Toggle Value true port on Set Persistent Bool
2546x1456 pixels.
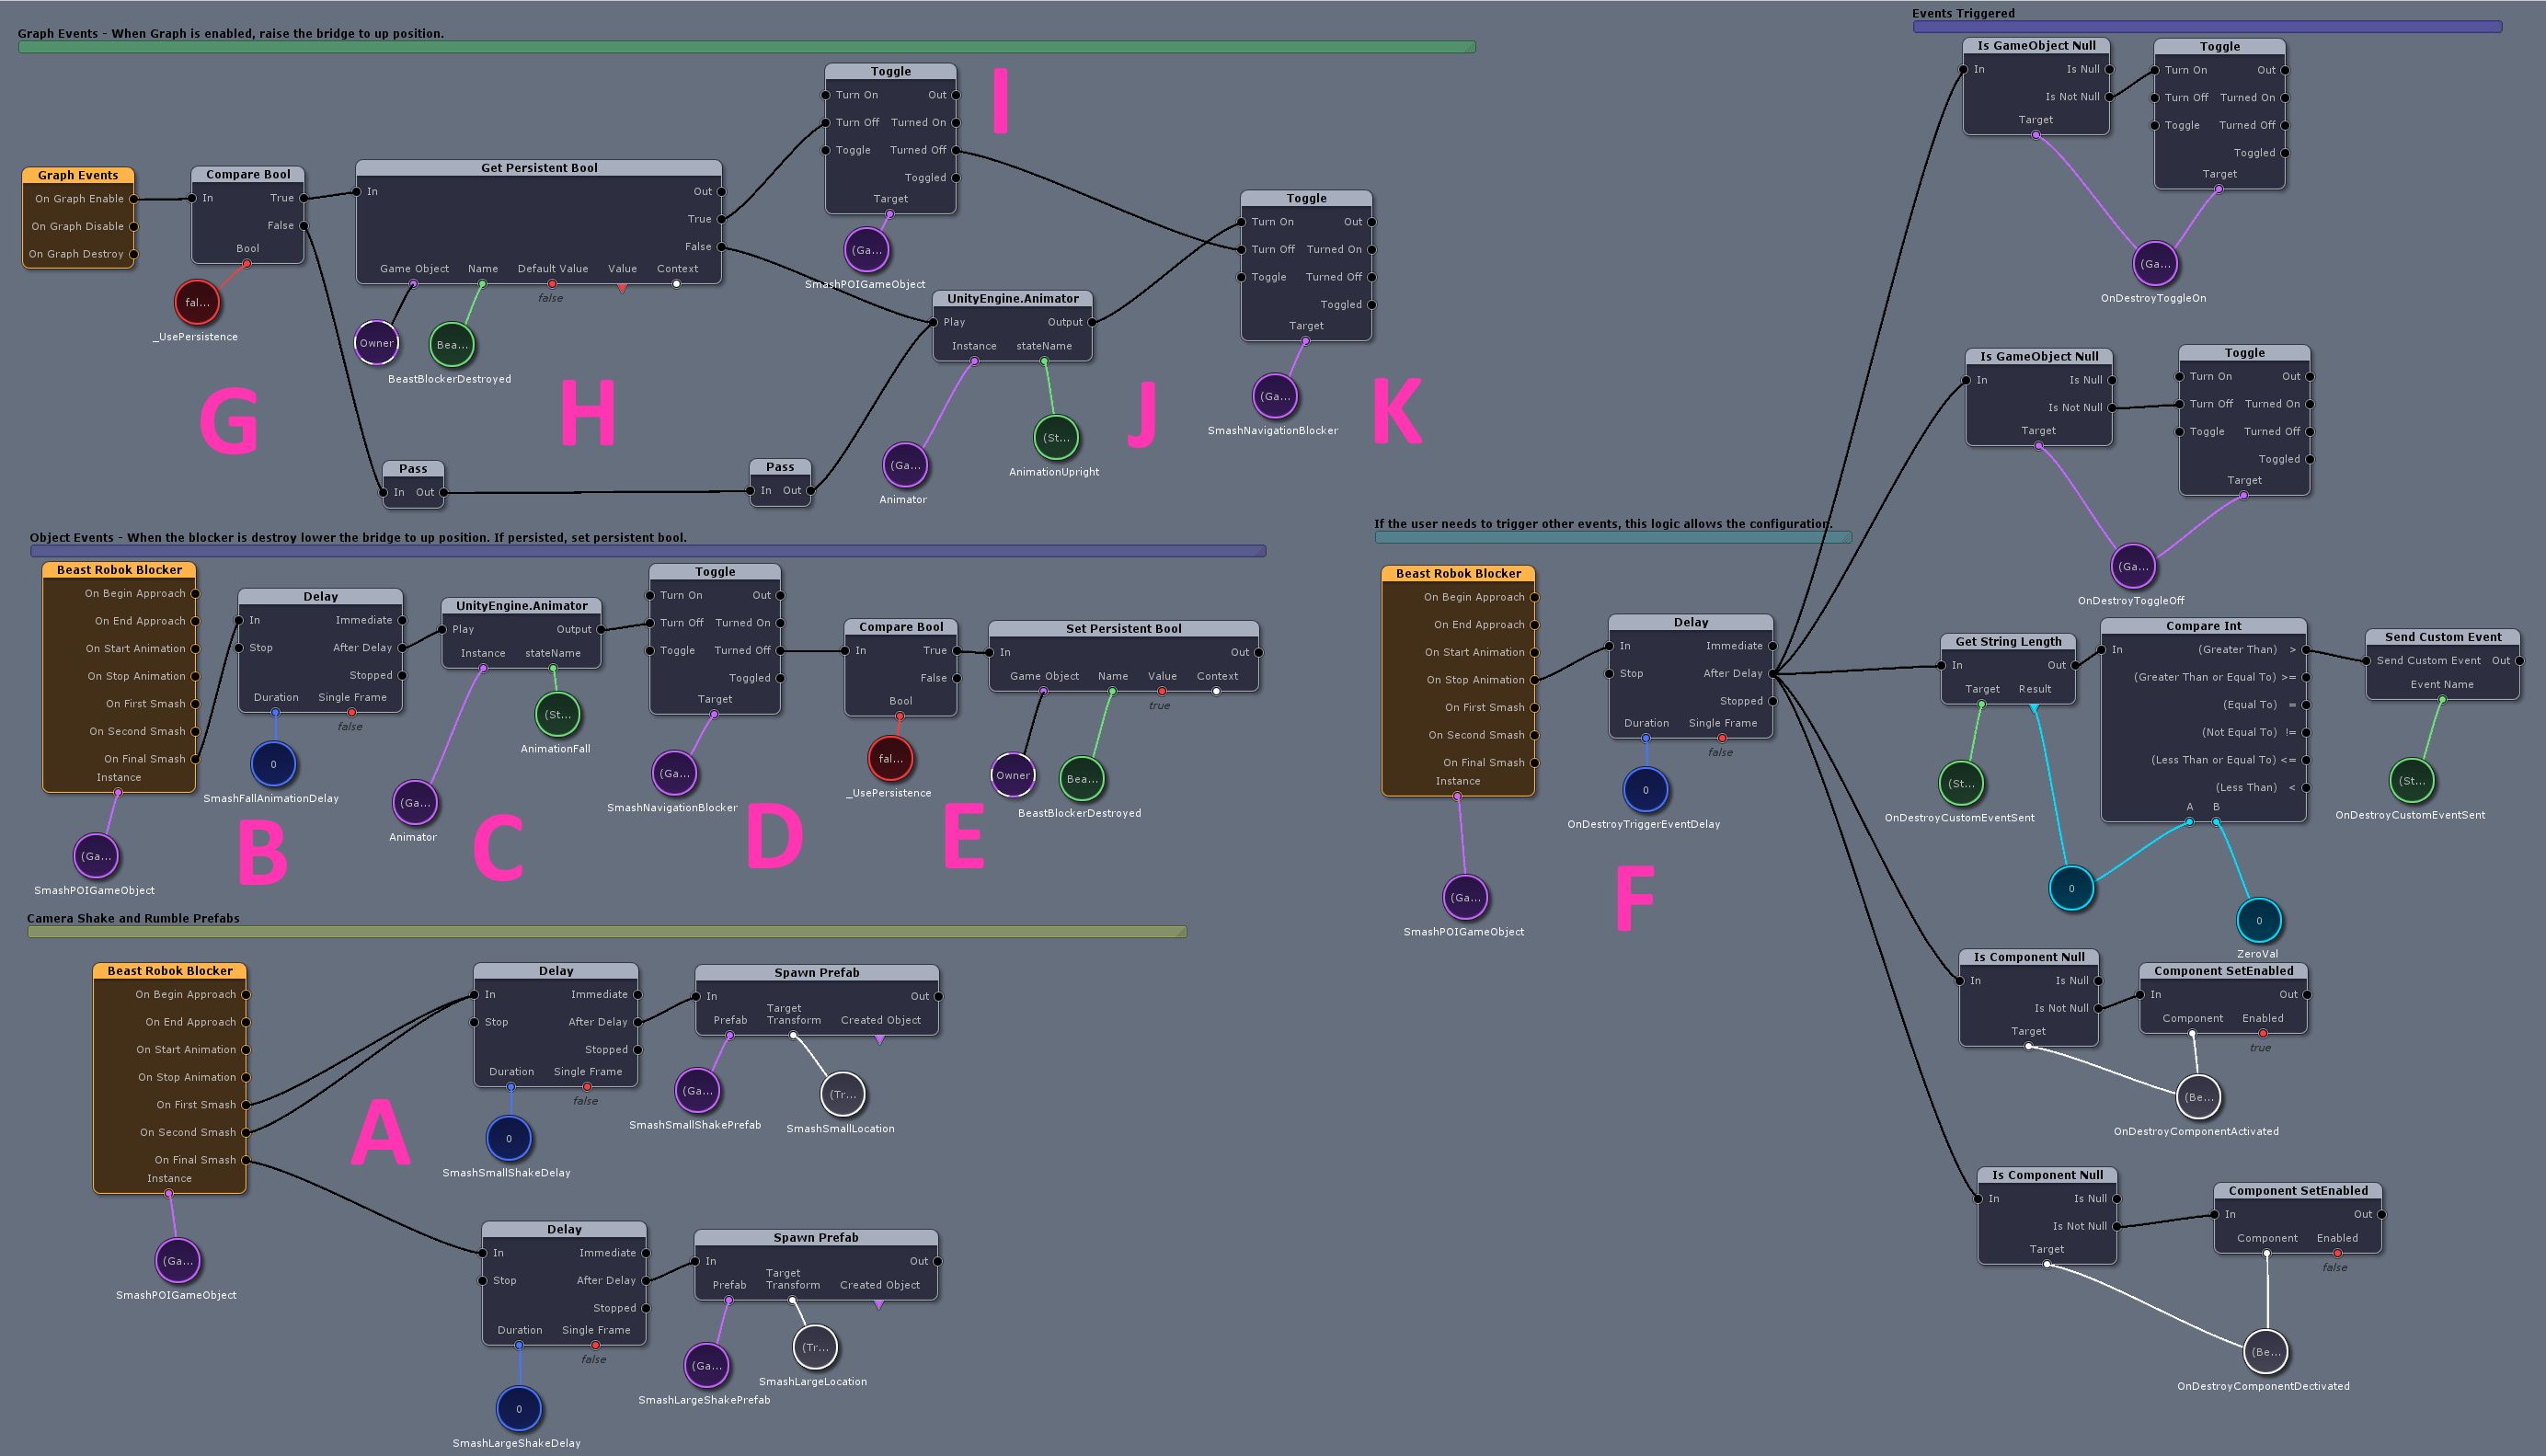(1162, 691)
